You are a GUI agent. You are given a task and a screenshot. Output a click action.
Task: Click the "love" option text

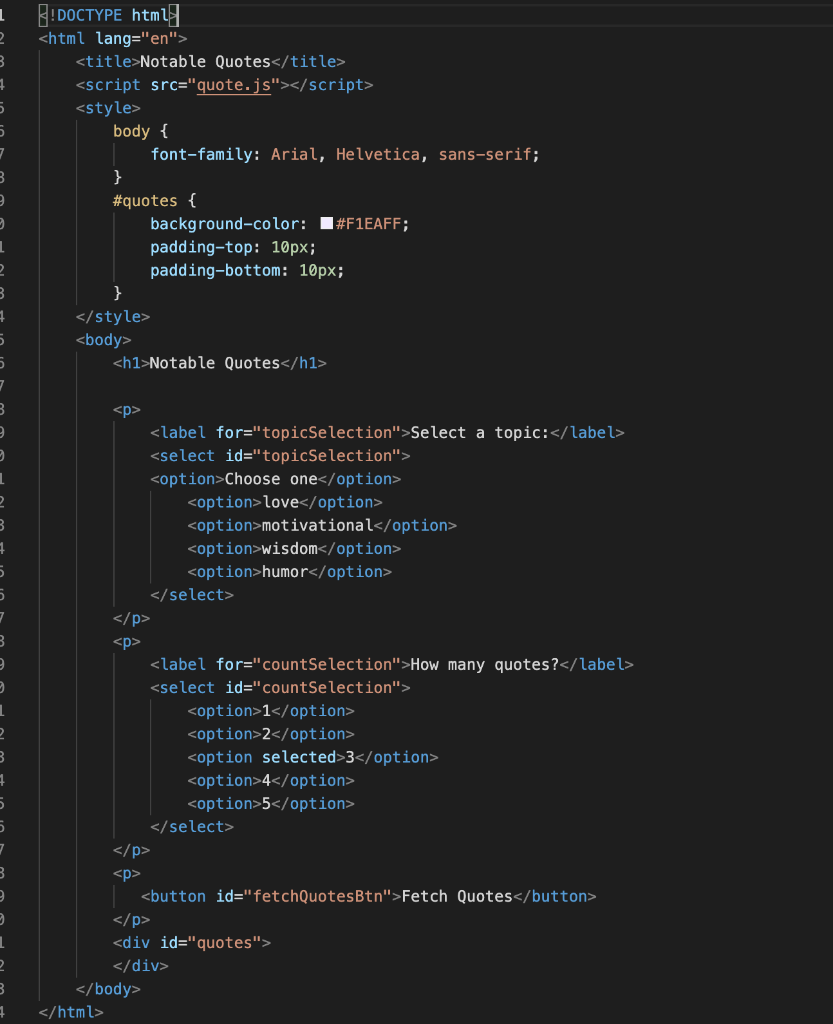(281, 502)
